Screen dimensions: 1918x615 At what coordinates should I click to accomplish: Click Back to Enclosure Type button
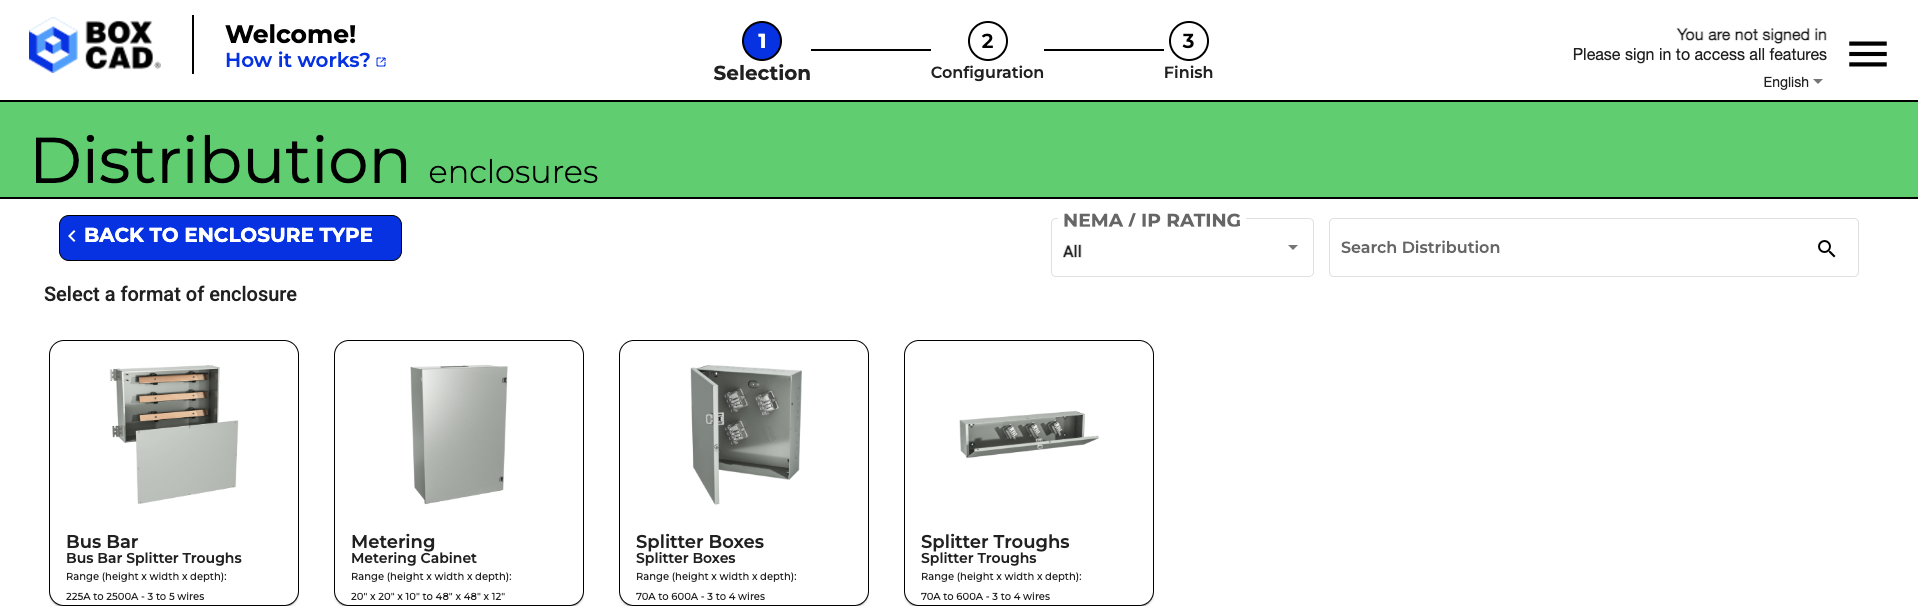[230, 238]
